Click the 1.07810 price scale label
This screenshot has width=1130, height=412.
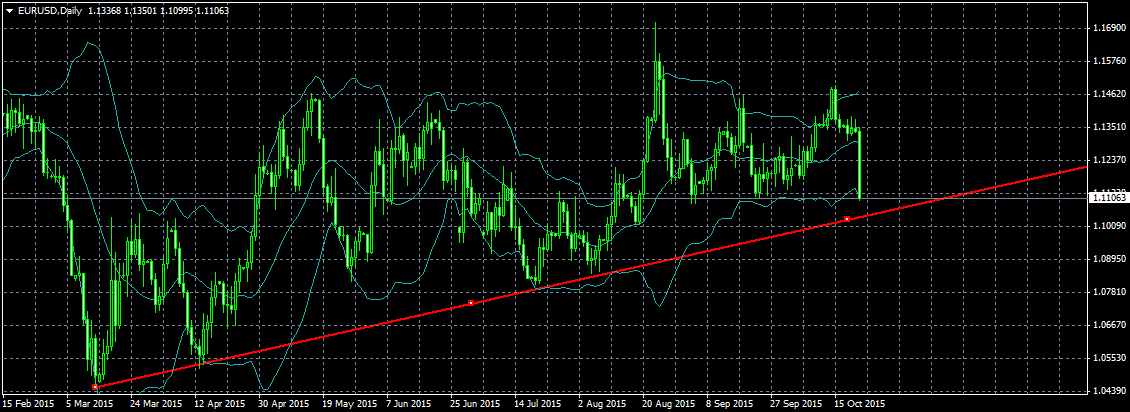(1108, 292)
